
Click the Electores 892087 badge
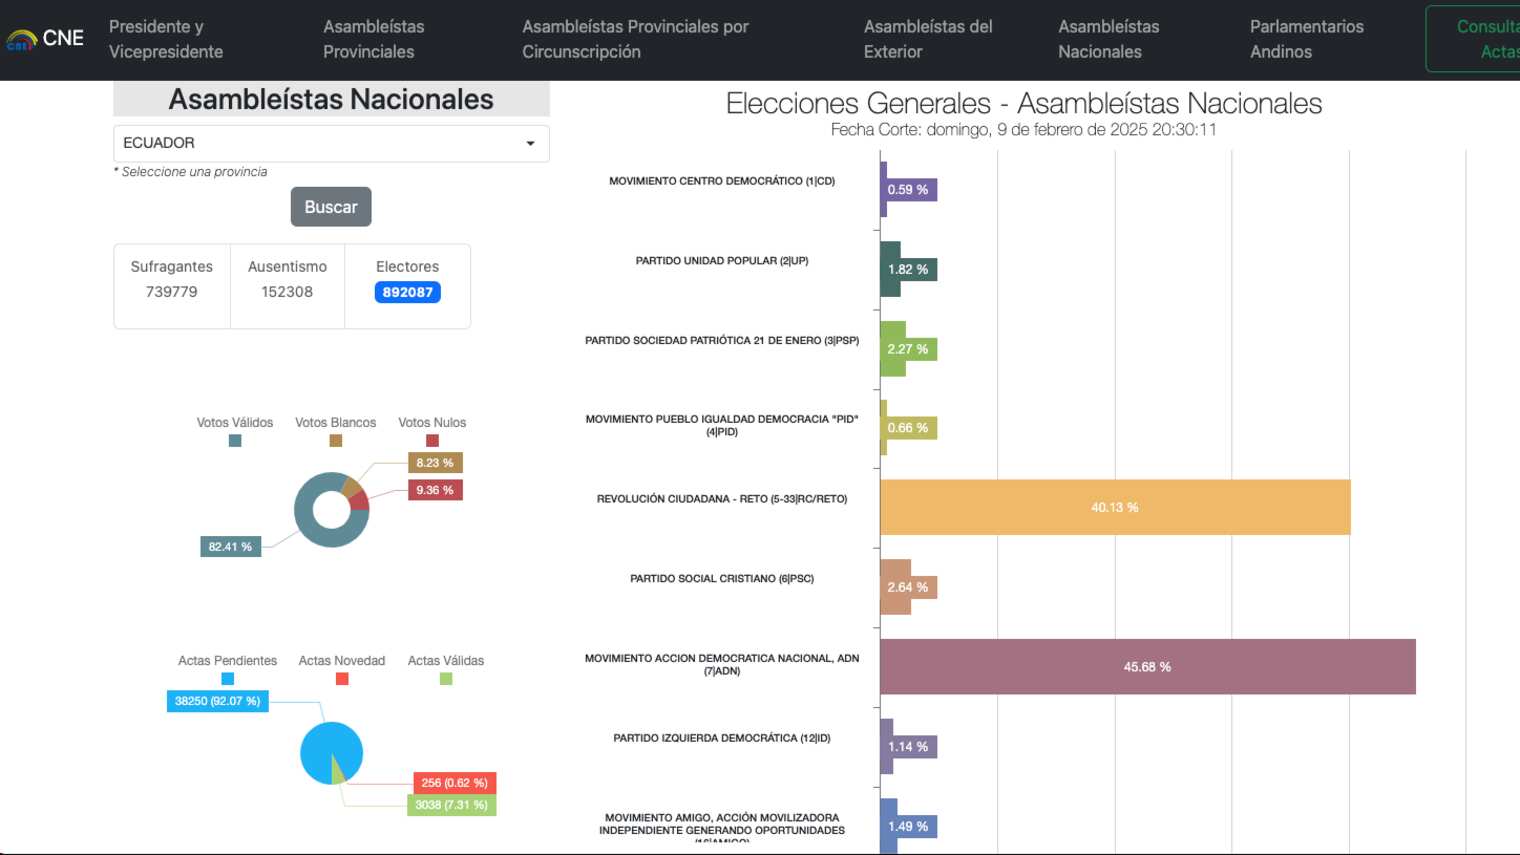(407, 292)
